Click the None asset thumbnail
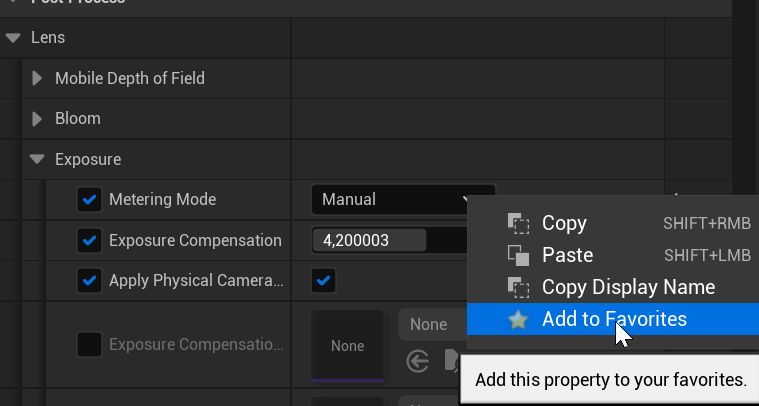Viewport: 759px width, 406px height. click(347, 345)
